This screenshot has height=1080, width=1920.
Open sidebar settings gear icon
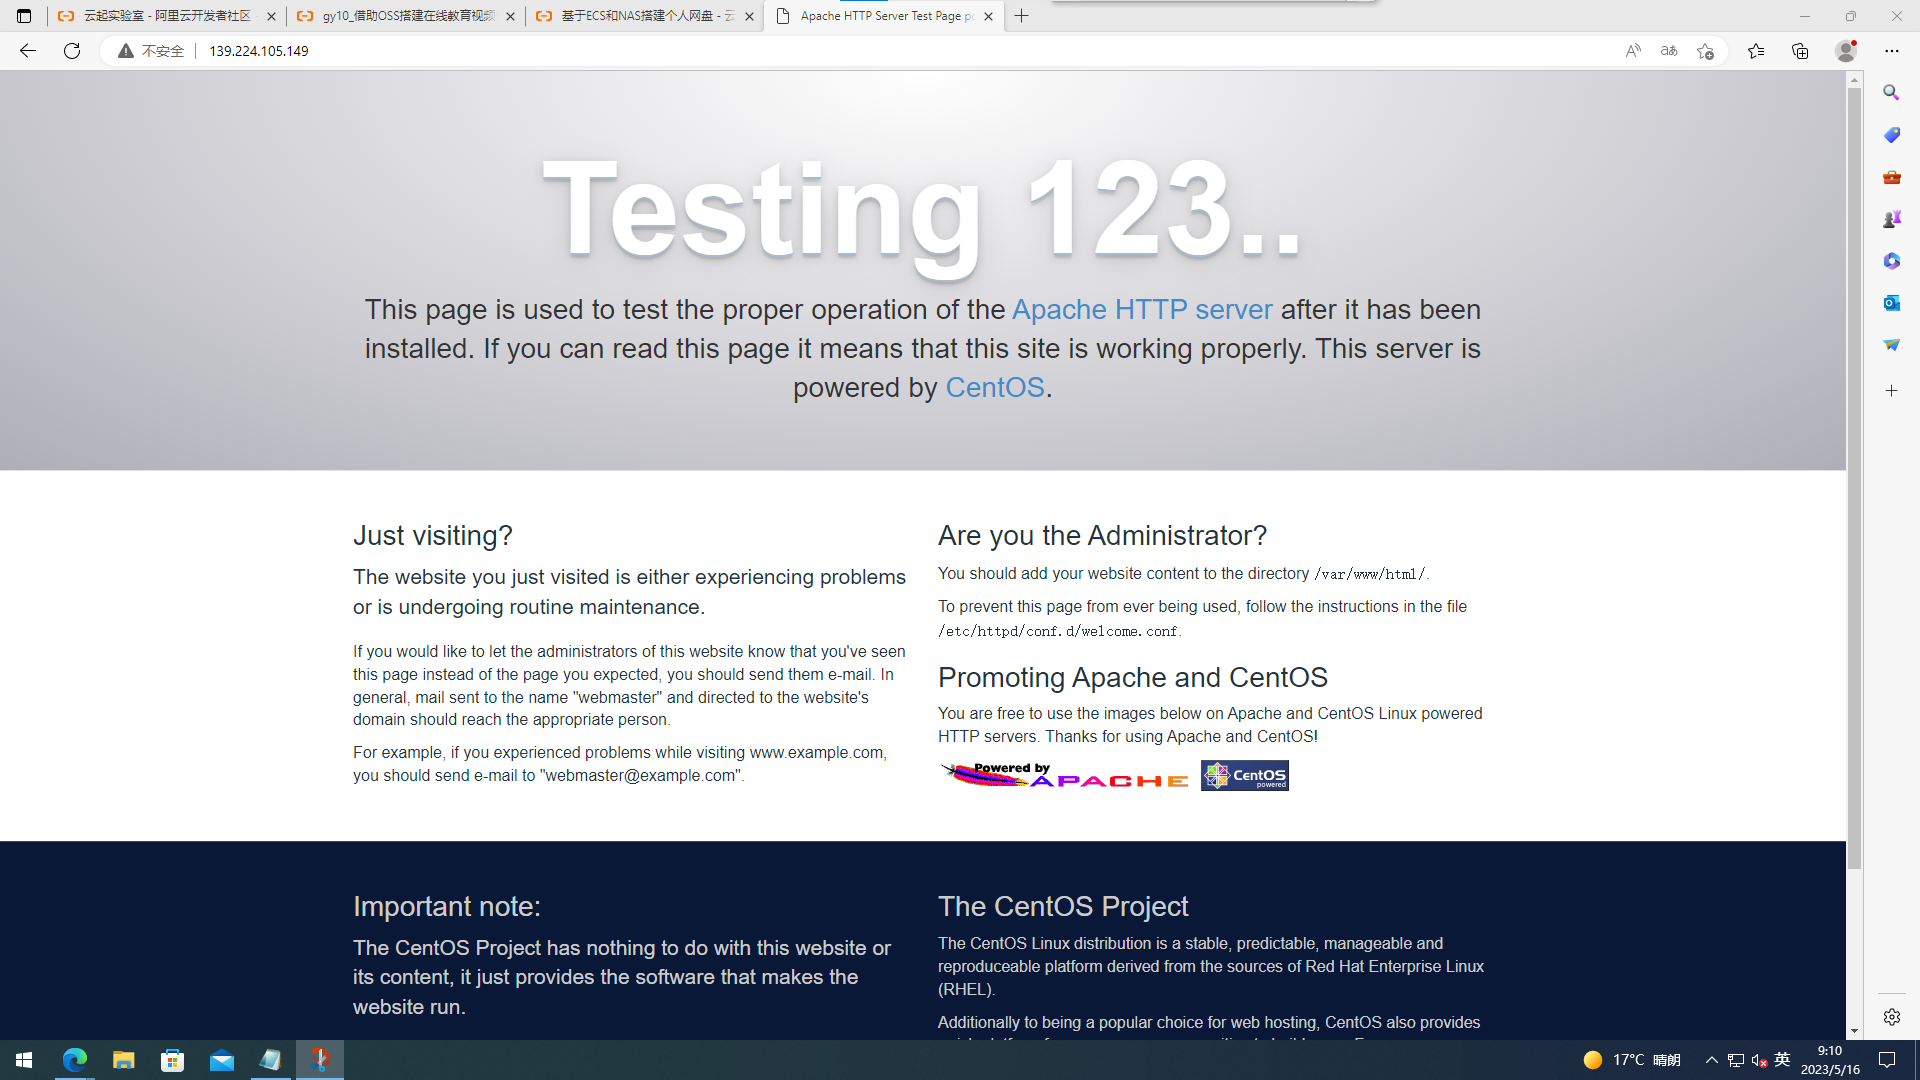click(1891, 1017)
